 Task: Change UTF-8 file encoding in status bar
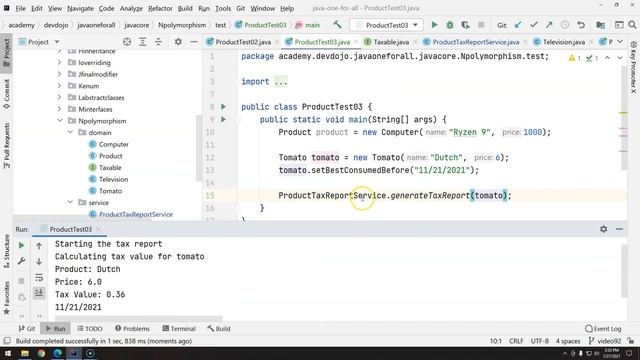pos(540,341)
